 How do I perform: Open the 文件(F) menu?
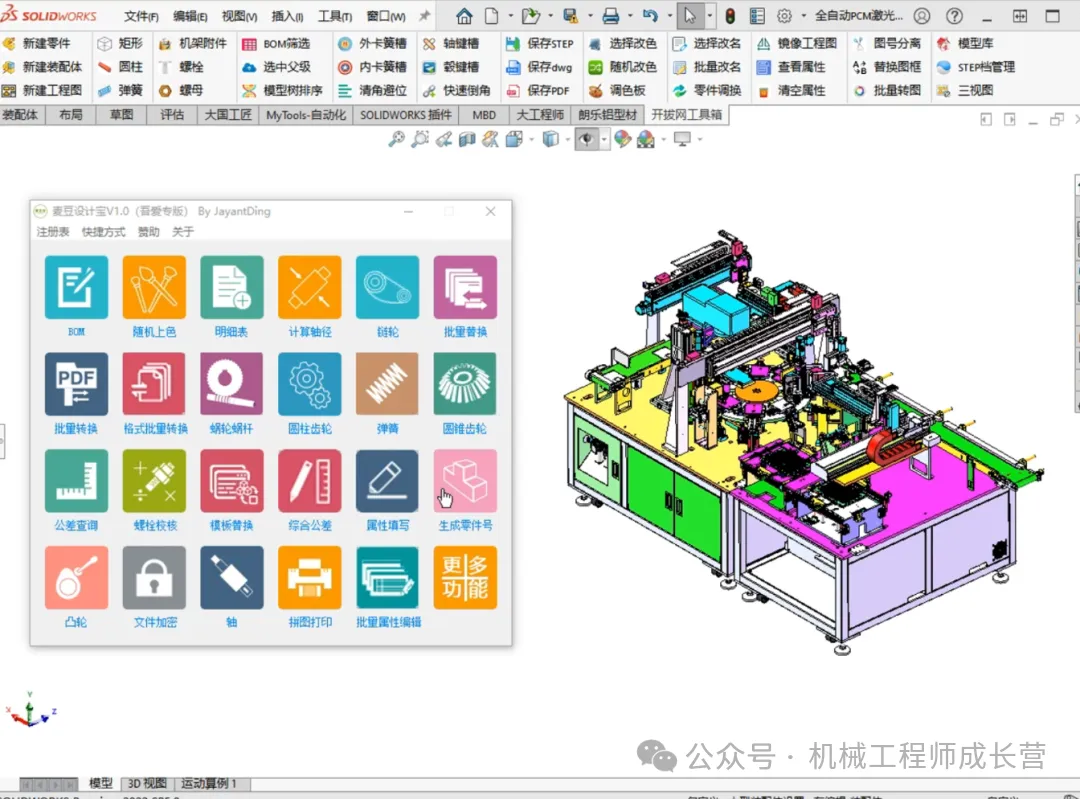point(141,16)
